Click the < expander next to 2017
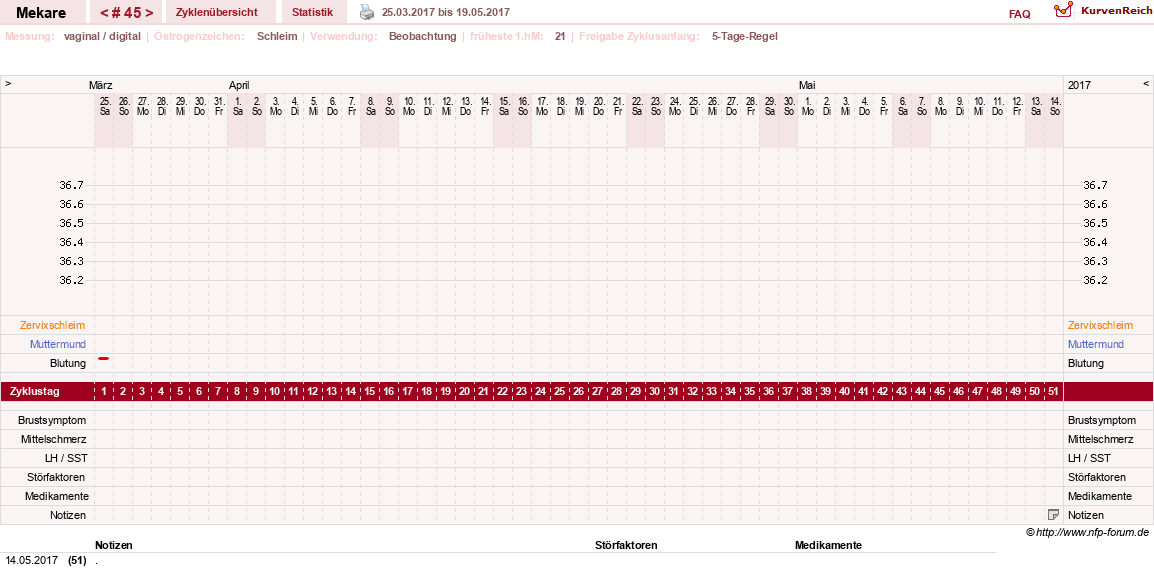1154x584 pixels. (x=1145, y=84)
